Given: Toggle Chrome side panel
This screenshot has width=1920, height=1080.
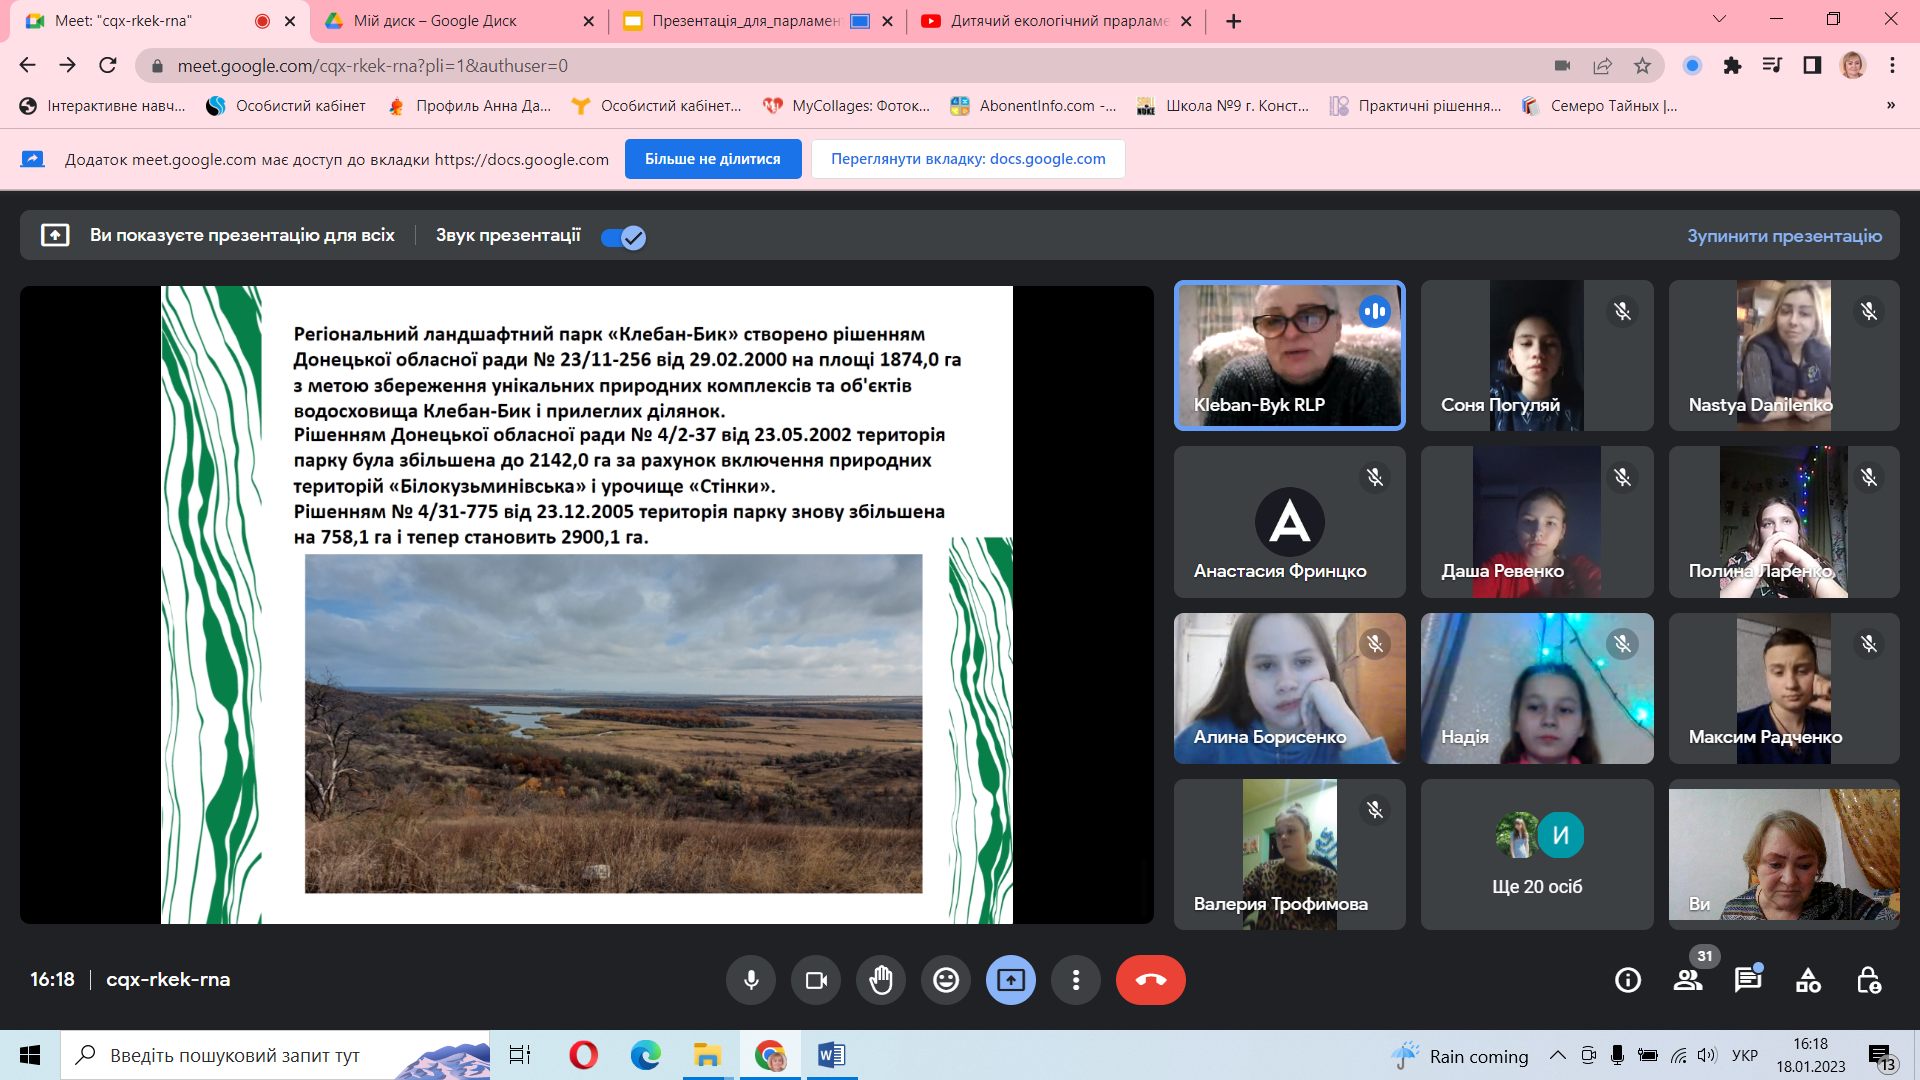Looking at the screenshot, I should (1812, 65).
